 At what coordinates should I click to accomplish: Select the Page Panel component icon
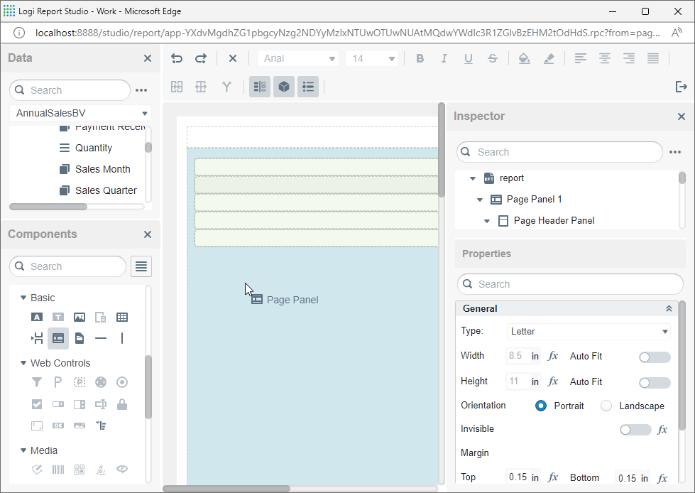58,338
